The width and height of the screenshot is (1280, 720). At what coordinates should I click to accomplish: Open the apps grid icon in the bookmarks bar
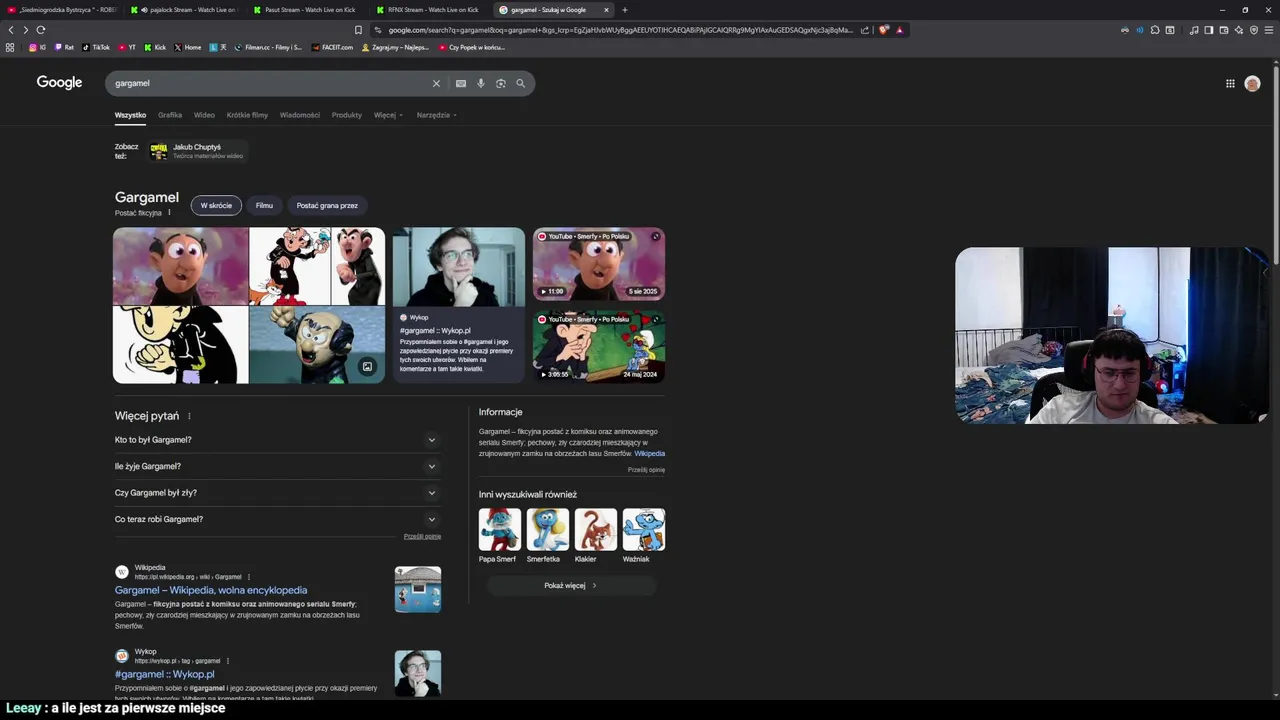pos(10,47)
